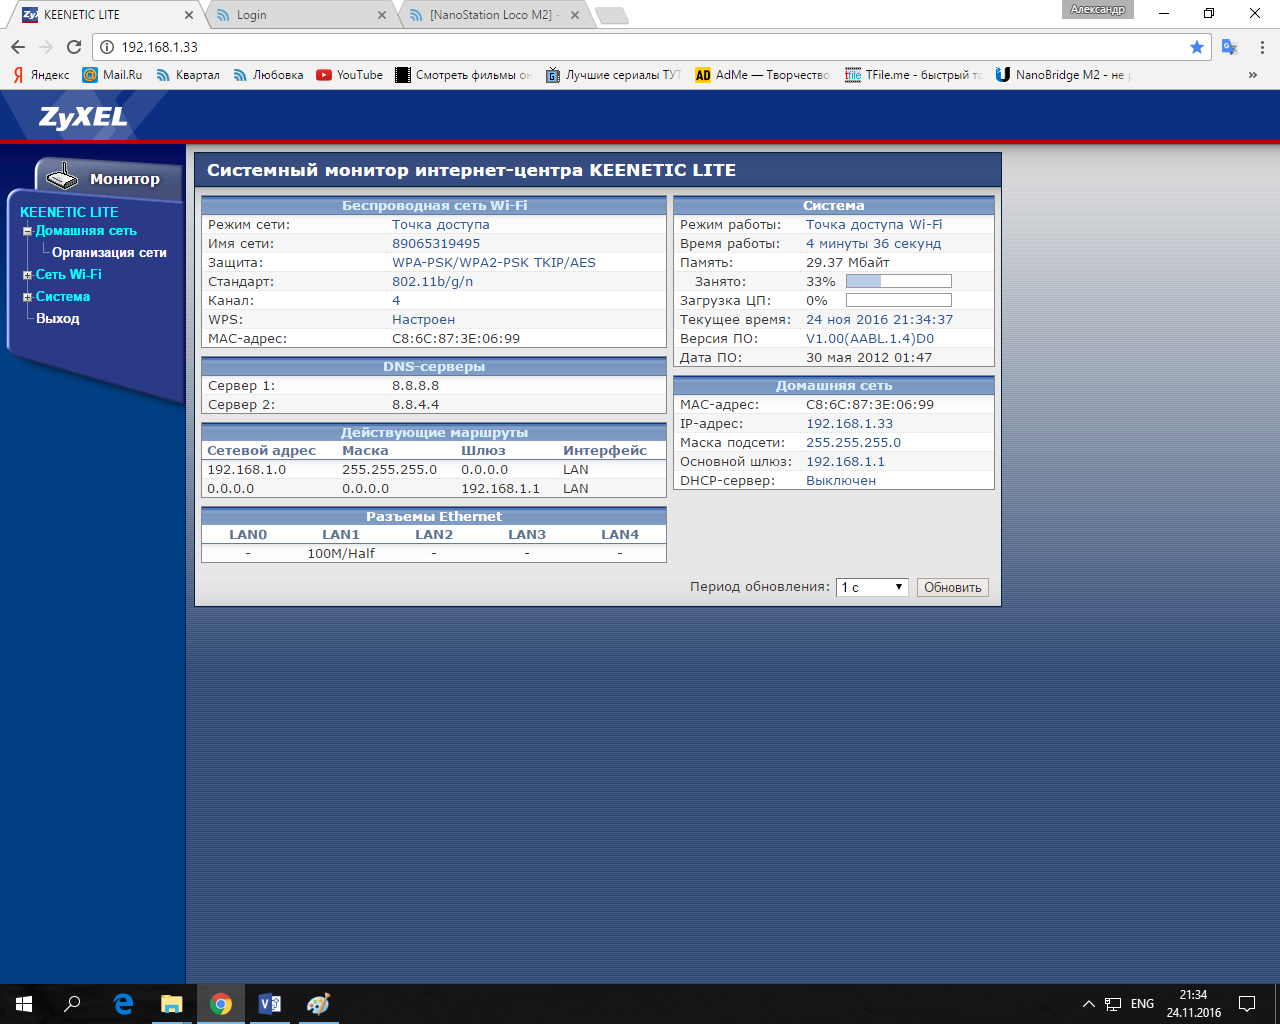Click the Обновить button

coord(952,587)
